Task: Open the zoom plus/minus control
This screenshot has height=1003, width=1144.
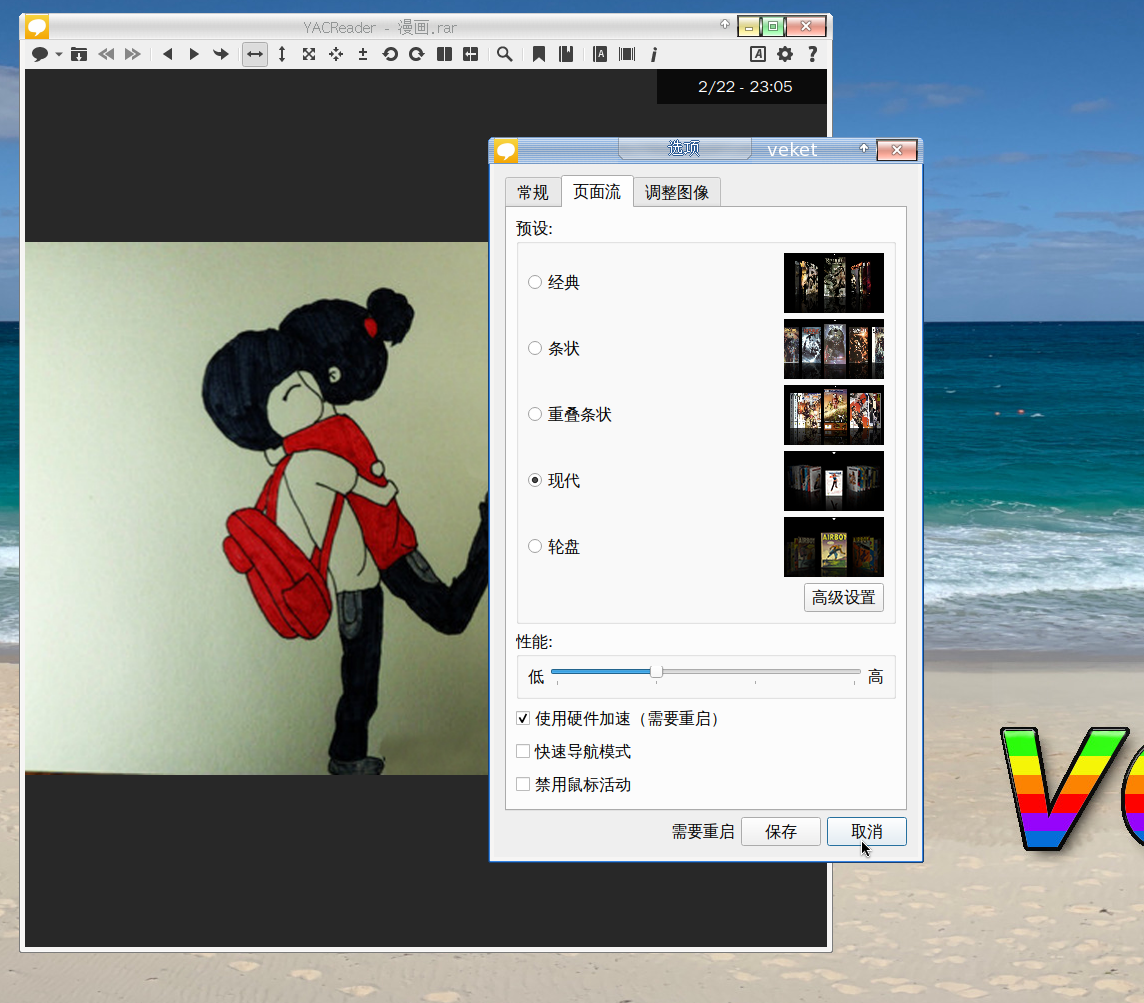Action: [x=363, y=54]
